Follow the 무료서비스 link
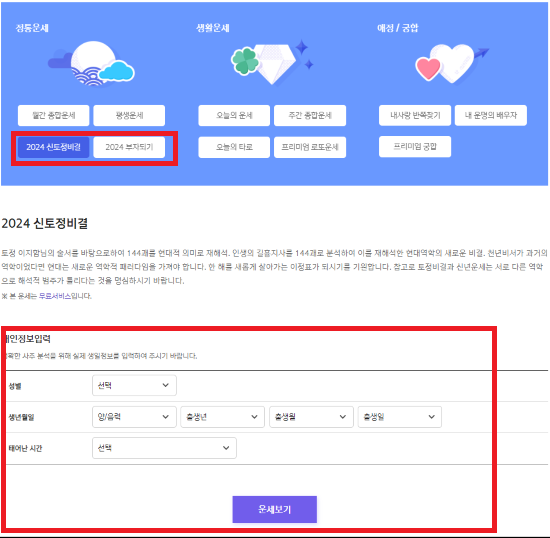 pyautogui.click(x=55, y=296)
